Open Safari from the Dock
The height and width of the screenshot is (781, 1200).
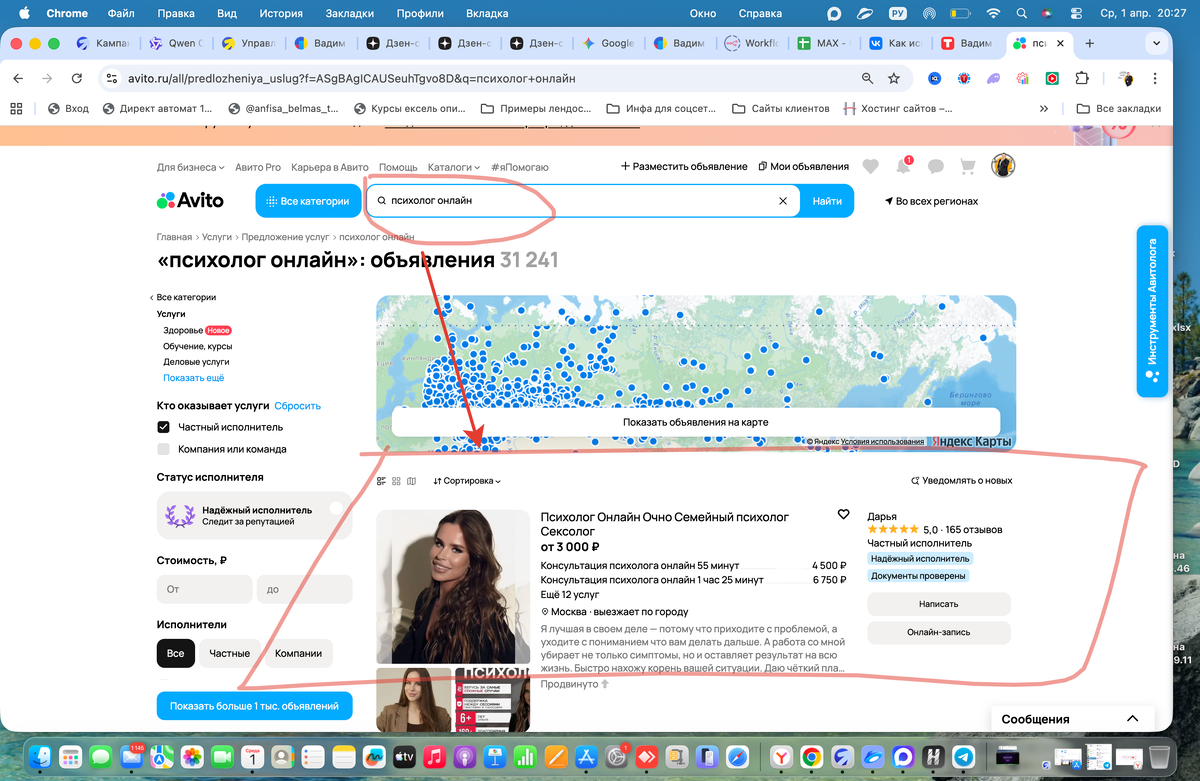click(737, 757)
